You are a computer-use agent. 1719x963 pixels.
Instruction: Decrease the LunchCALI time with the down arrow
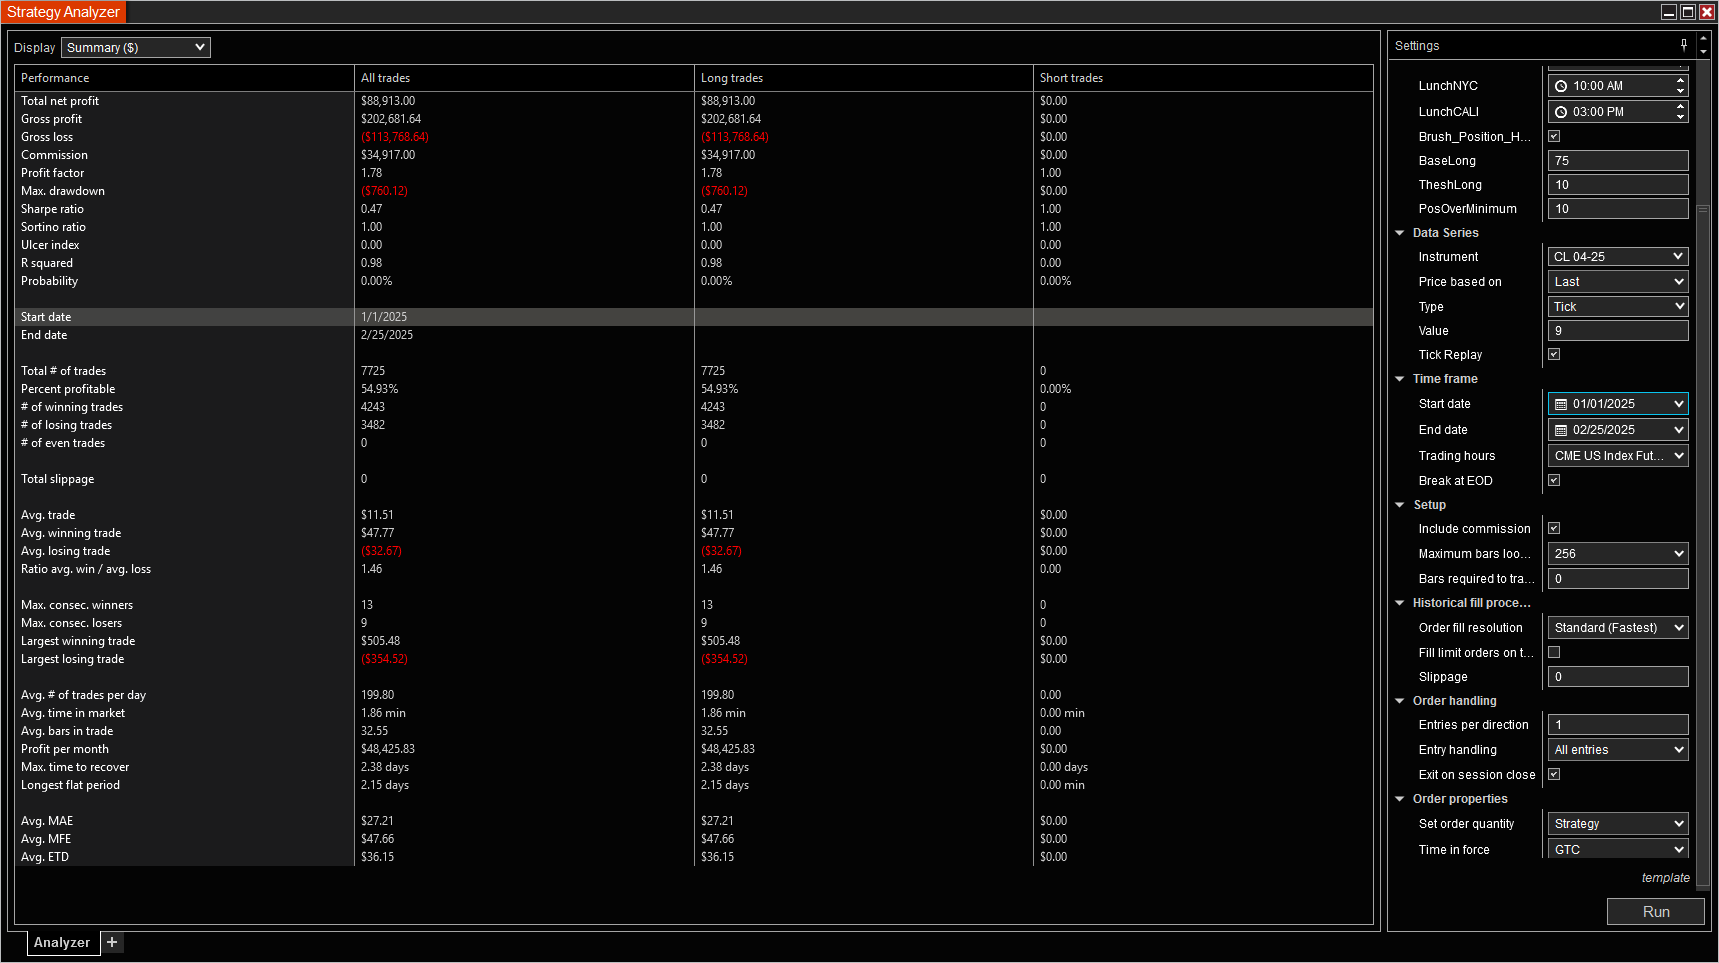point(1680,117)
